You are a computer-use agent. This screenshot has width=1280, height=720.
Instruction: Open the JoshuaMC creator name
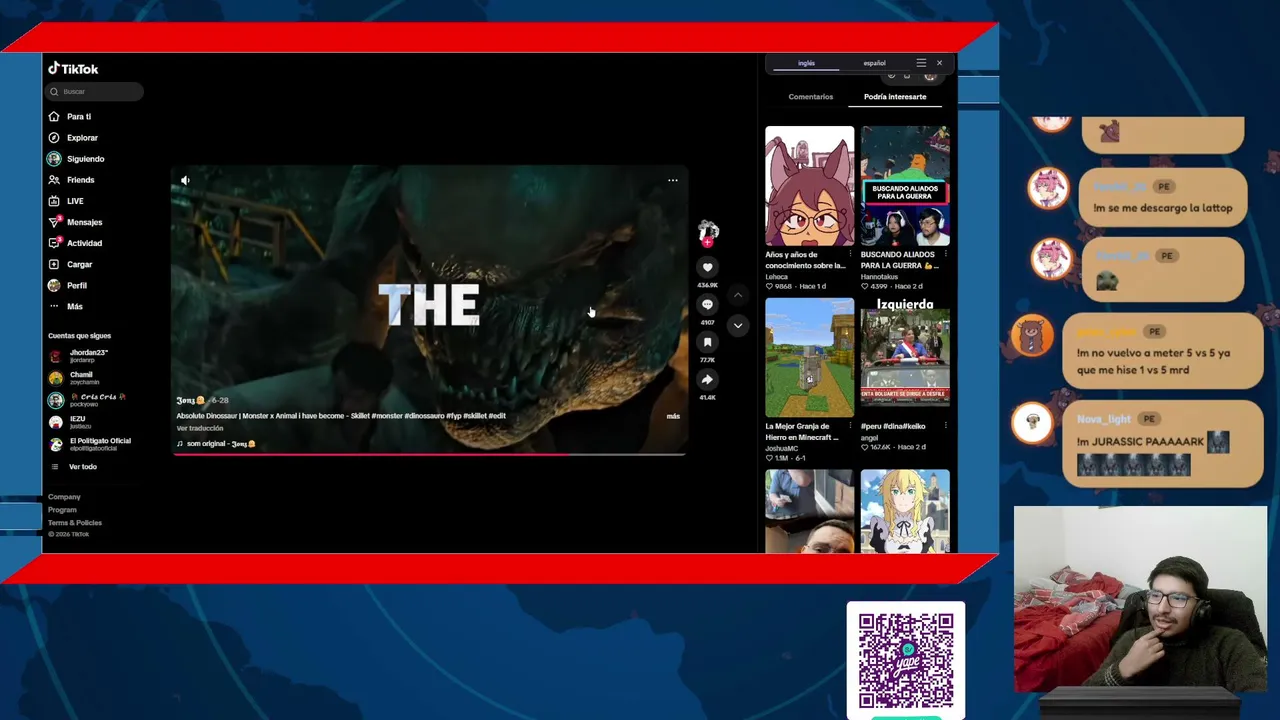(782, 449)
